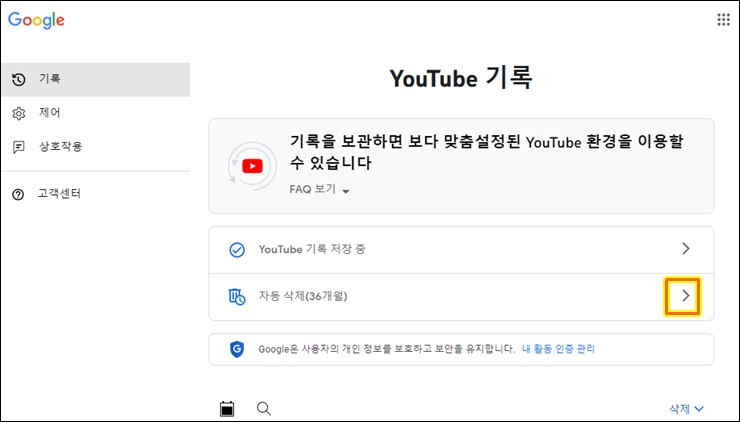The image size is (740, 422).
Task: Click the blue checkmark icon for YouTube 기록 저장 중
Action: pos(237,250)
